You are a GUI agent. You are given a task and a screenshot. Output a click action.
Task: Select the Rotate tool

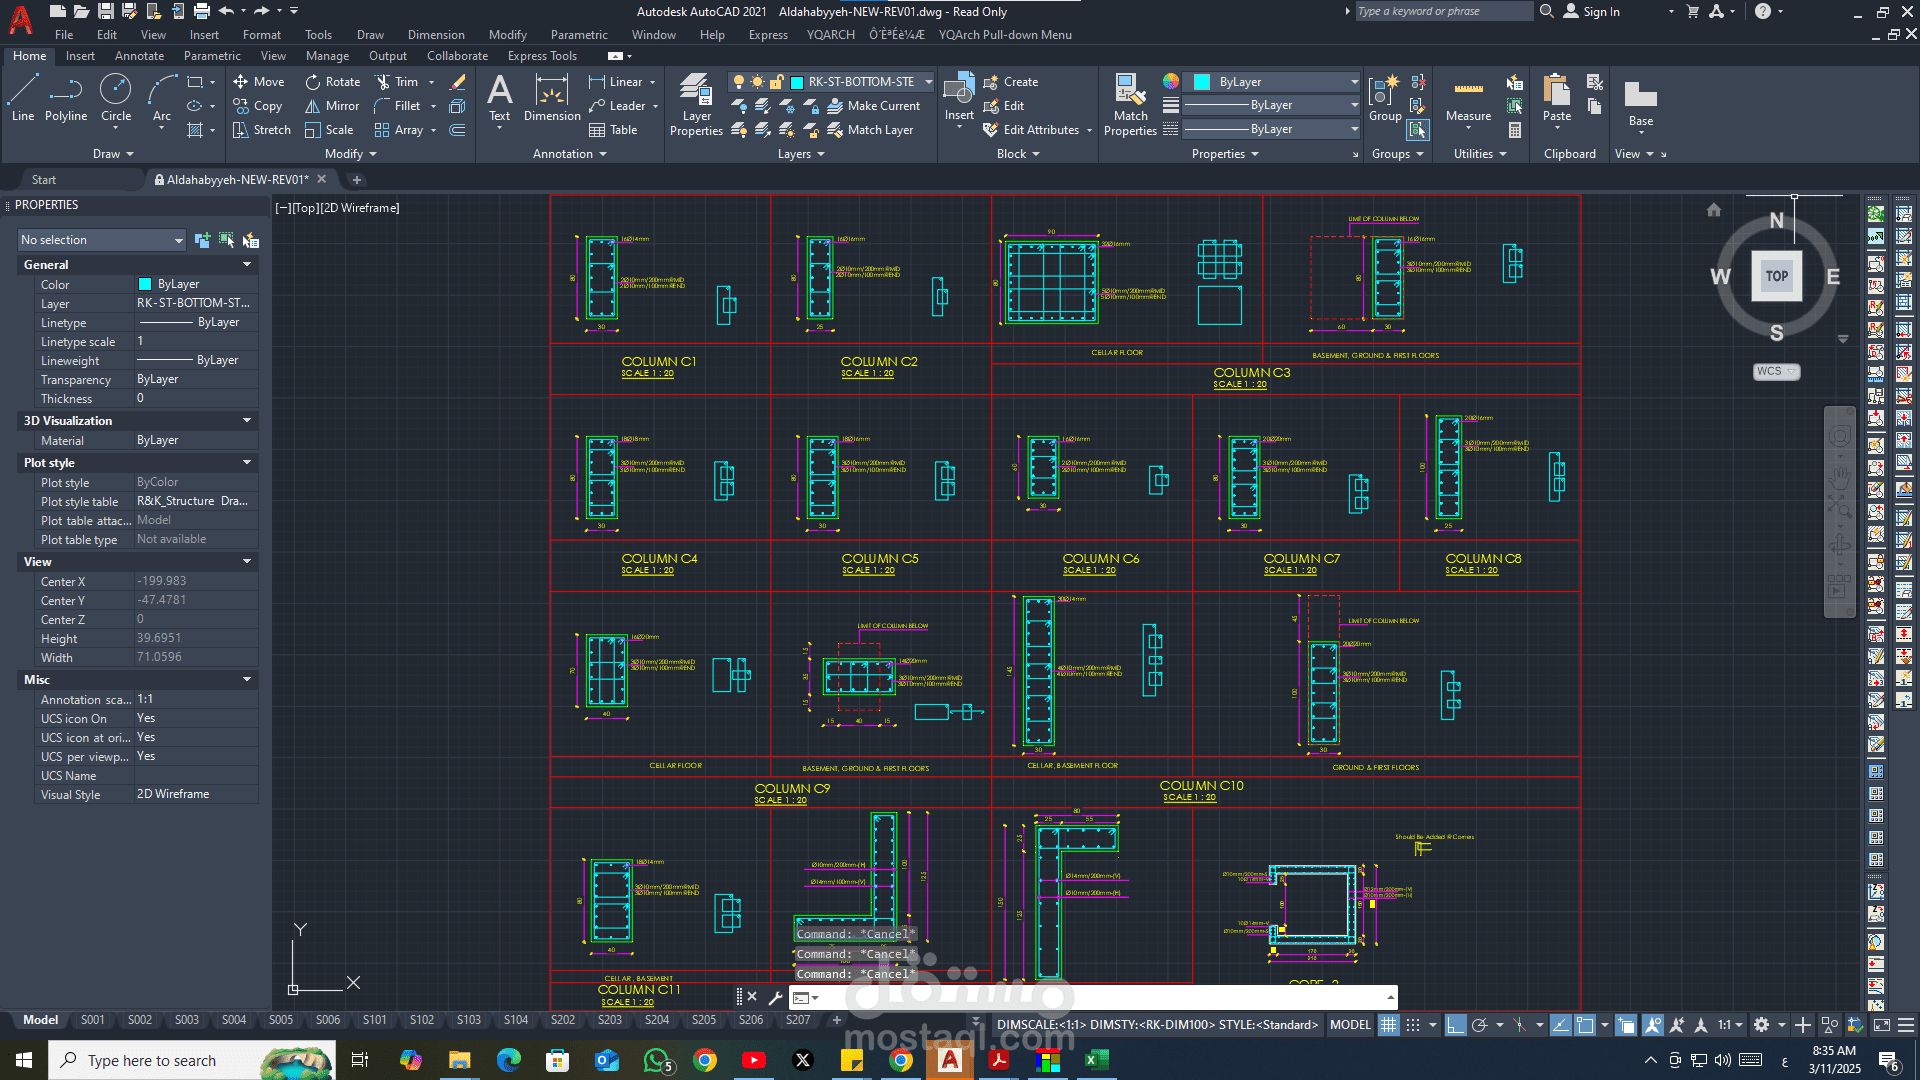pyautogui.click(x=333, y=82)
